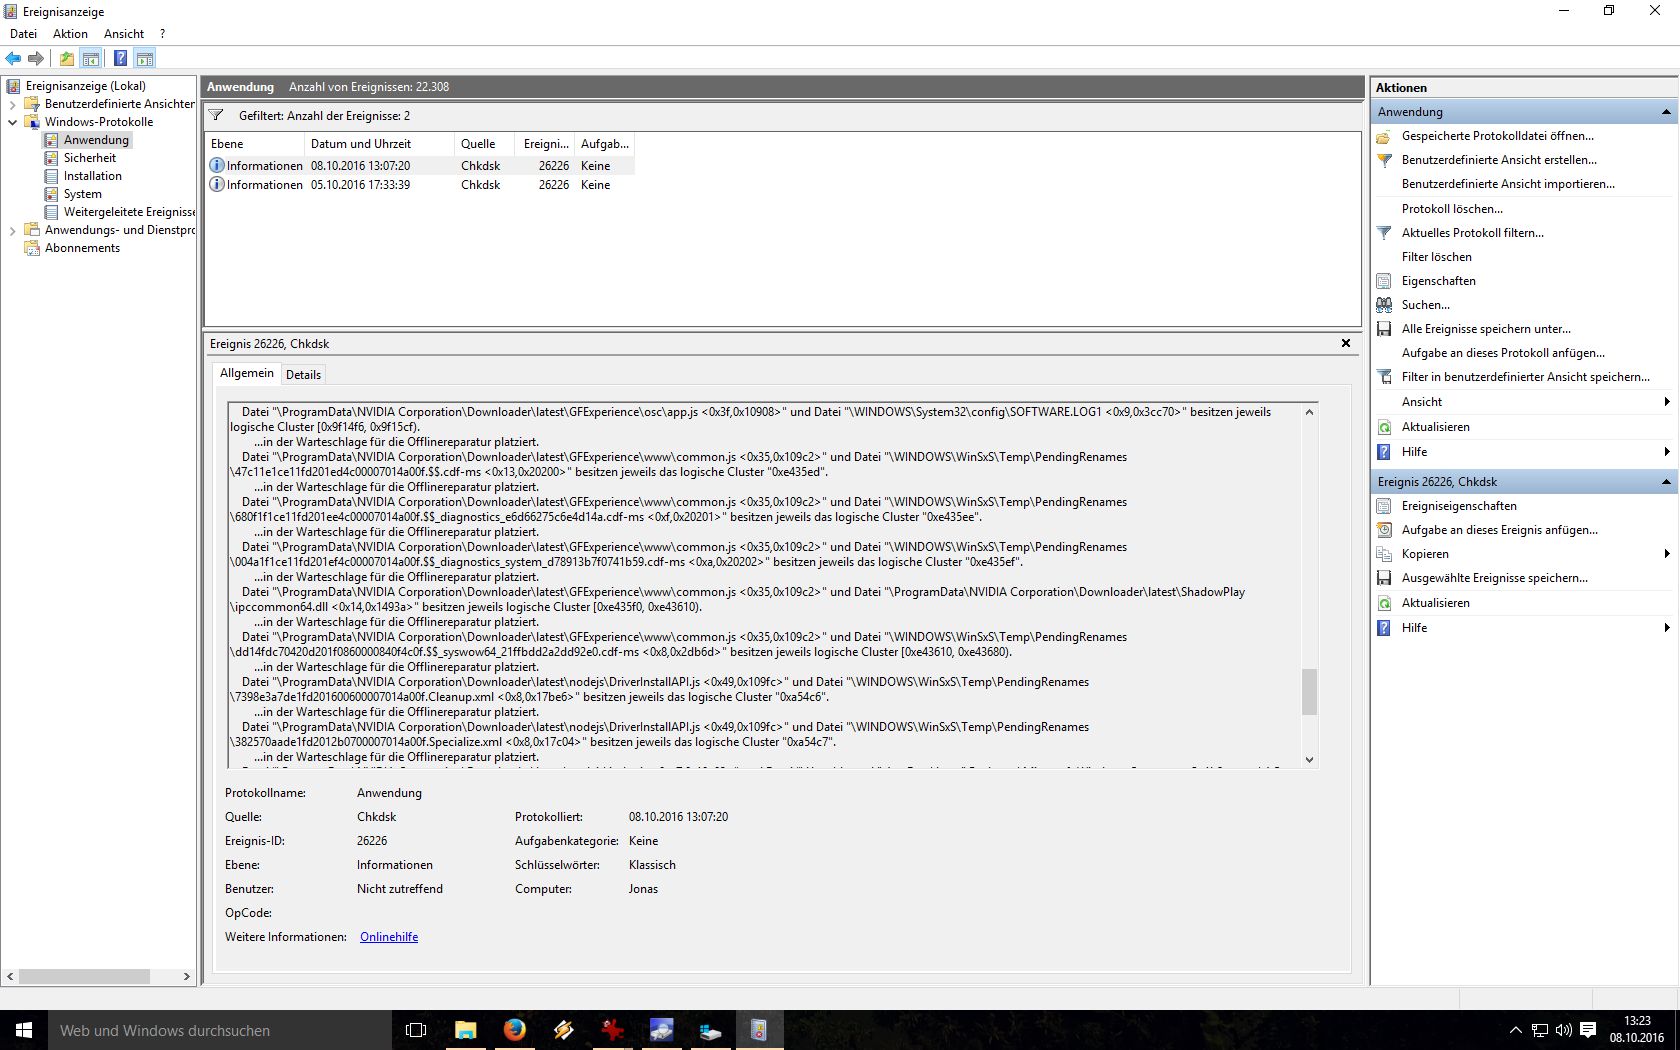Sort by Datum und Uhrzeit column header
Viewport: 1680px width, 1050px height.
(x=379, y=144)
